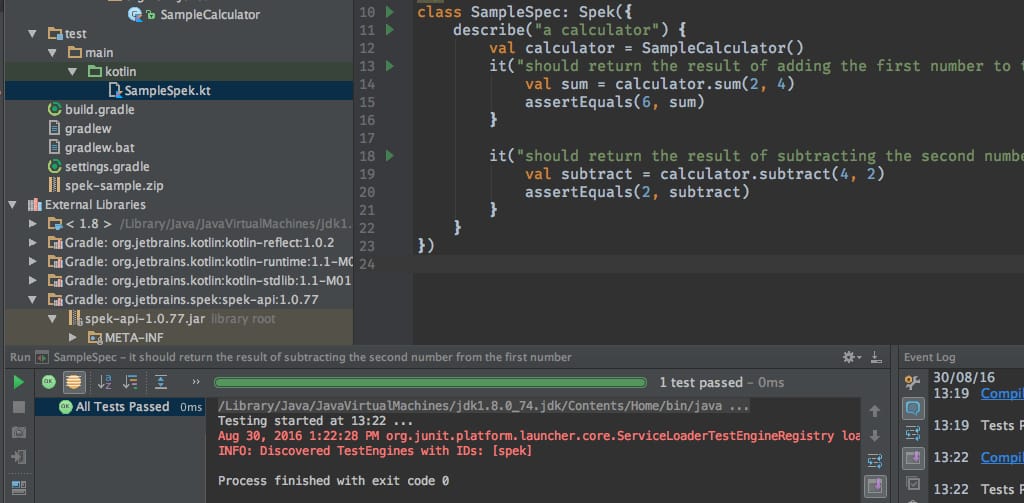Select build.gradle in project tree
The height and width of the screenshot is (503, 1024).
[99, 110]
